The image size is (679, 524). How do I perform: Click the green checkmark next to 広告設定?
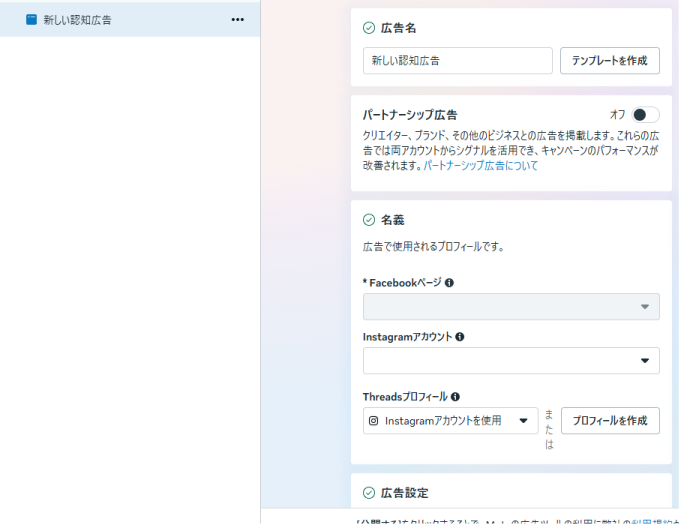[x=369, y=492]
